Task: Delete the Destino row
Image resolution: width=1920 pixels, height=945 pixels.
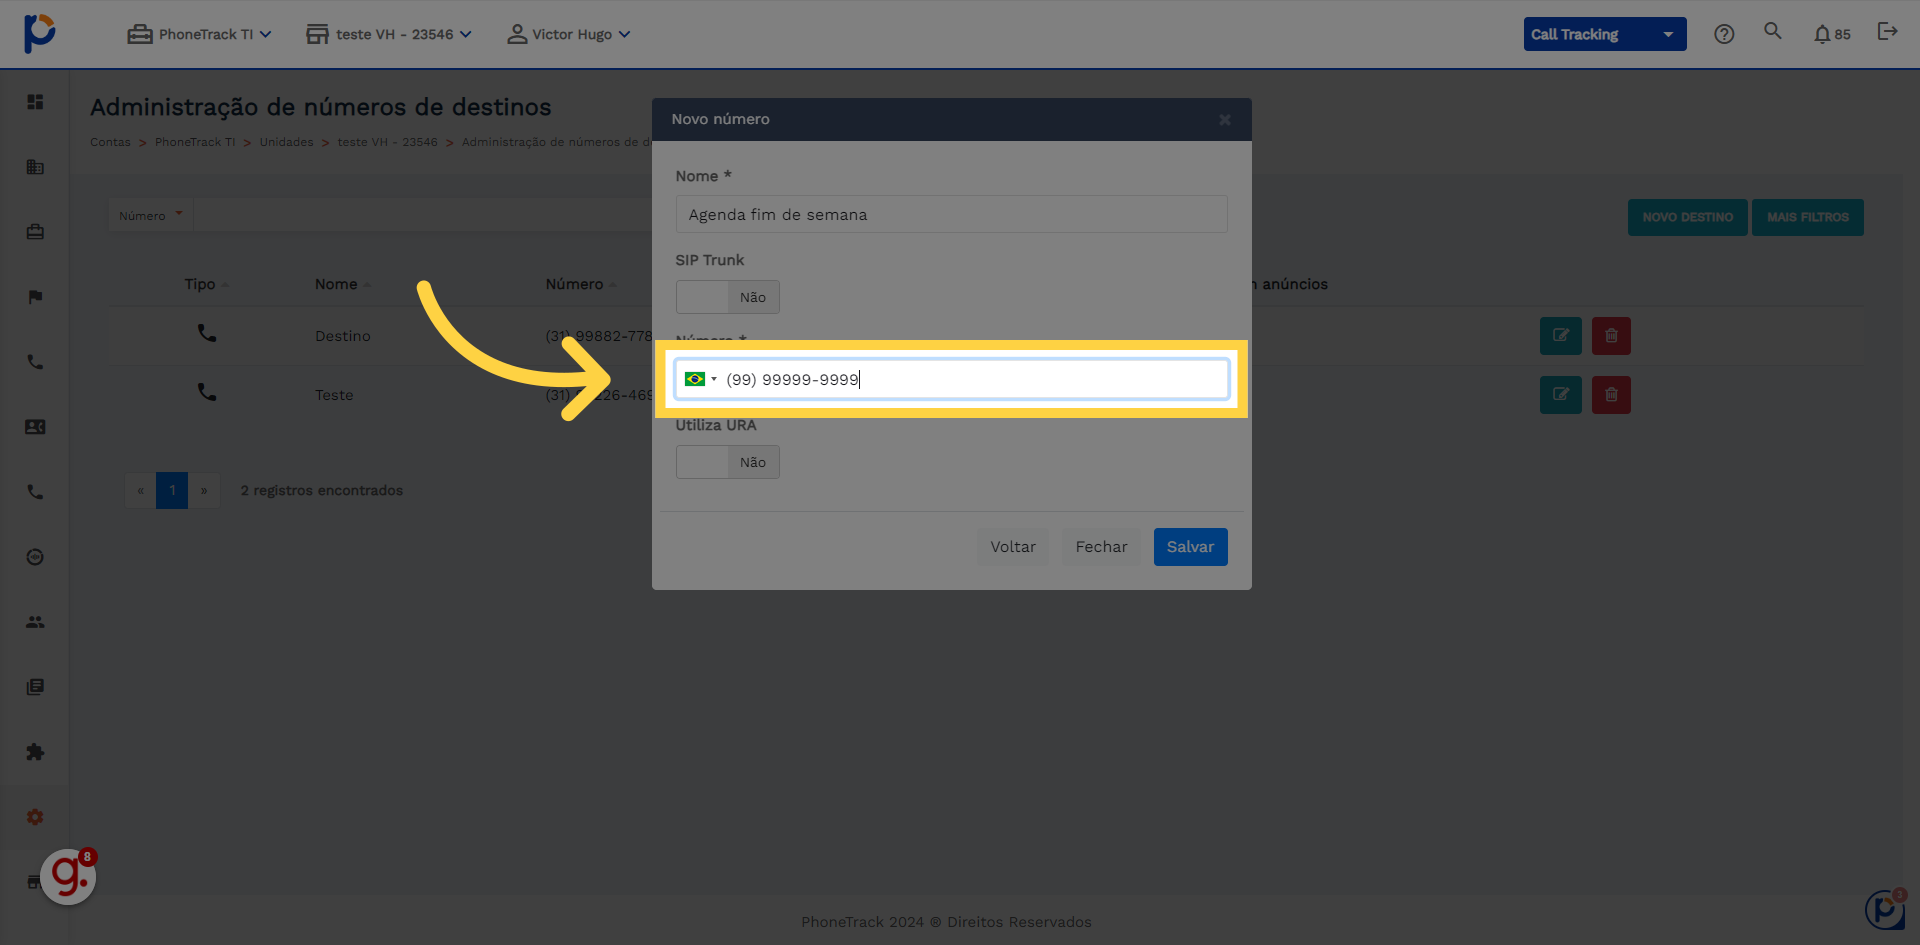Action: pos(1611,336)
